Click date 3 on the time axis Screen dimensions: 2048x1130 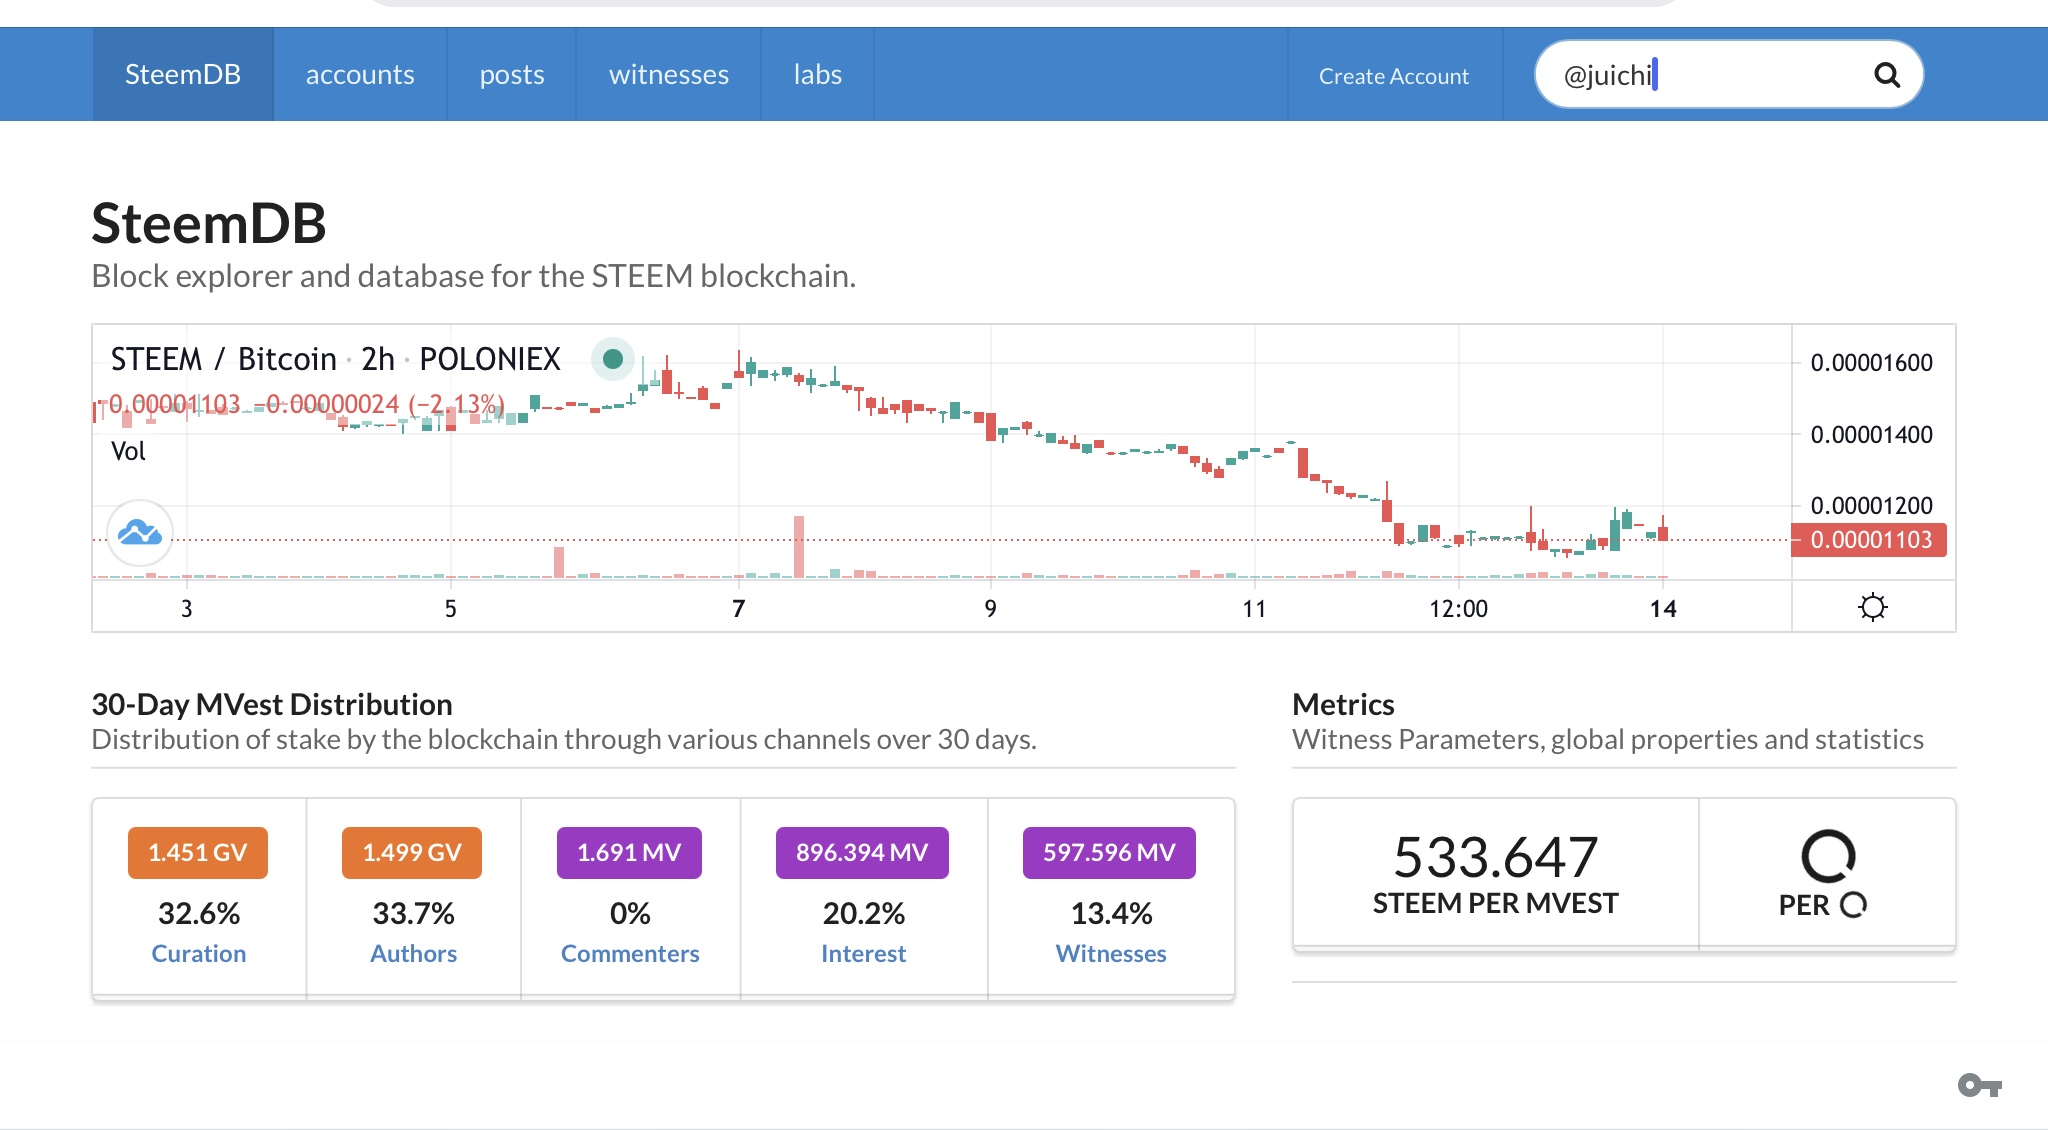point(186,609)
